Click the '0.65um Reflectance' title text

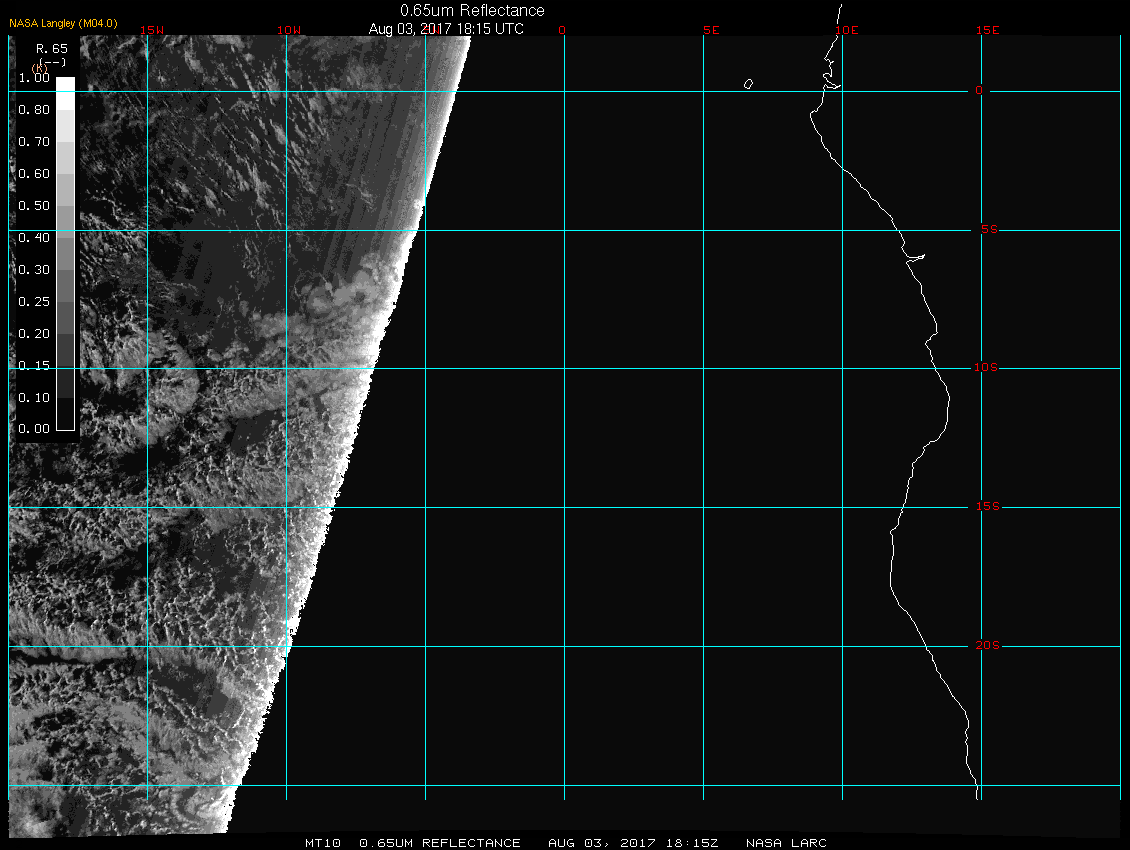[x=472, y=10]
